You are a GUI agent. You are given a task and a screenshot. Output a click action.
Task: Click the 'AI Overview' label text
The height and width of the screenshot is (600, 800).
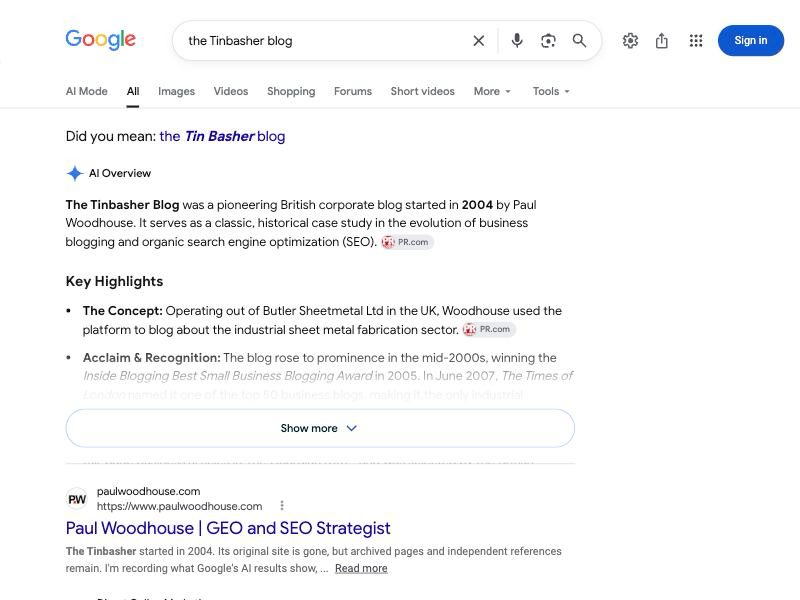(x=120, y=173)
